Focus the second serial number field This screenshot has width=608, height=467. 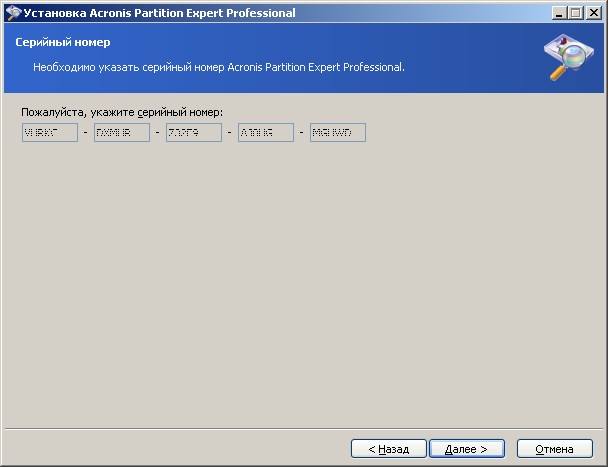pos(122,132)
